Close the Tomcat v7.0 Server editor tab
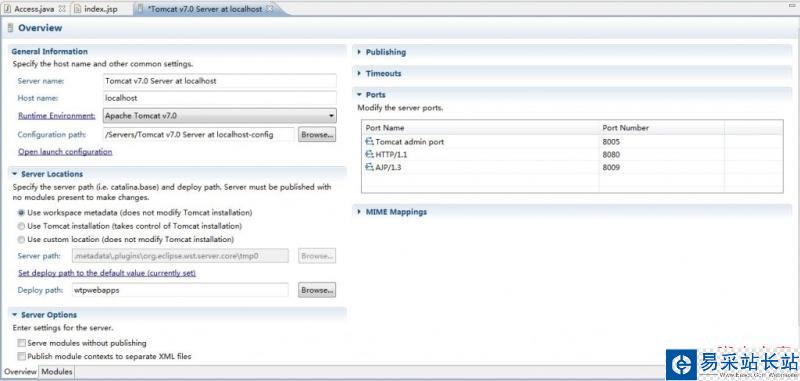Screen dimensions: 800x381 pyautogui.click(x=269, y=9)
